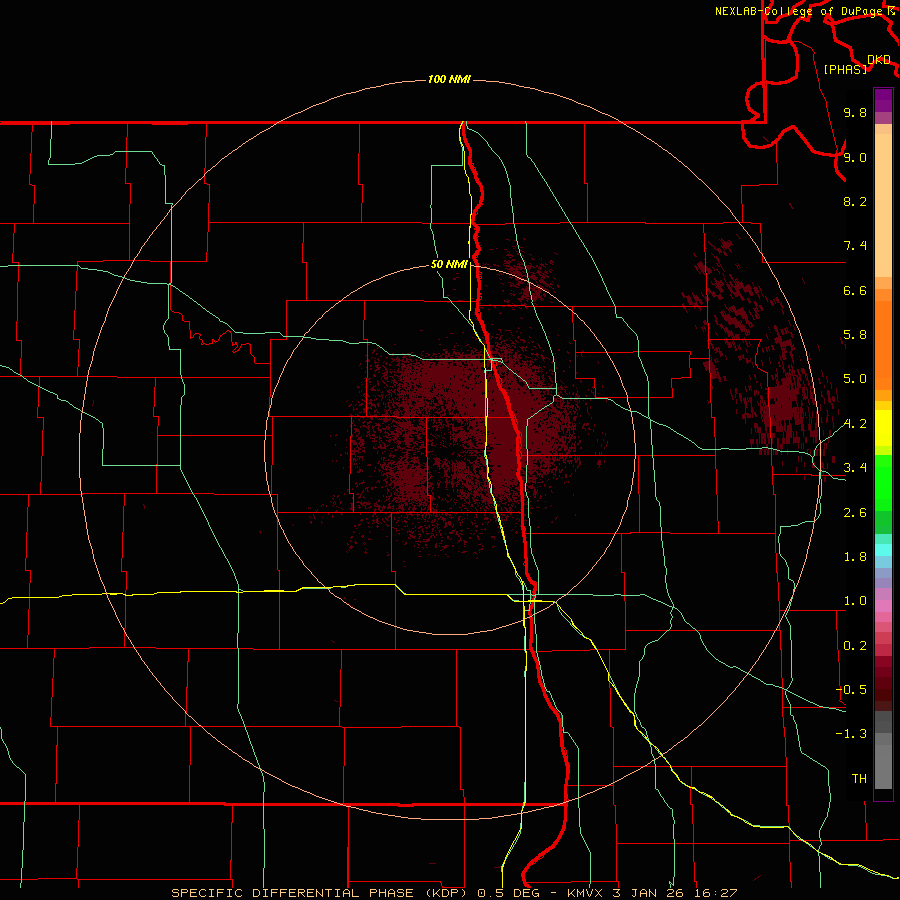
Task: Click the 8.2 scale label
Action: click(x=855, y=201)
